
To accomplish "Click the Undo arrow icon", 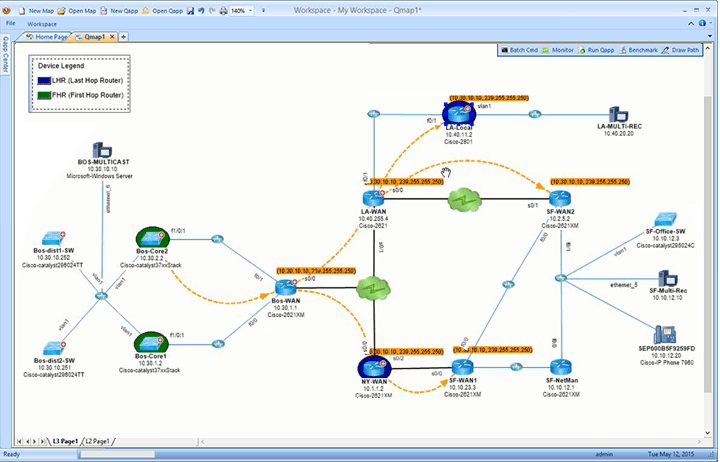I will [201, 11].
